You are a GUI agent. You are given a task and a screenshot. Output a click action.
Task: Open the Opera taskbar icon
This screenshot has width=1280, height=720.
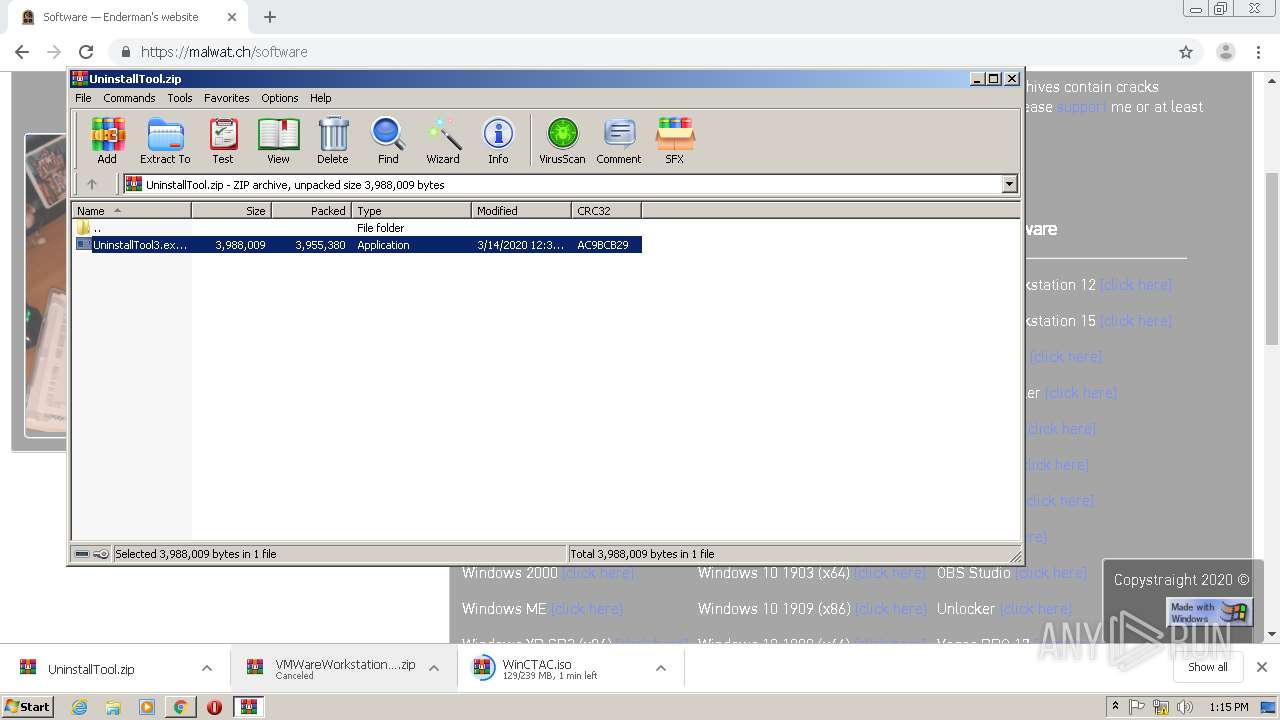pos(214,707)
